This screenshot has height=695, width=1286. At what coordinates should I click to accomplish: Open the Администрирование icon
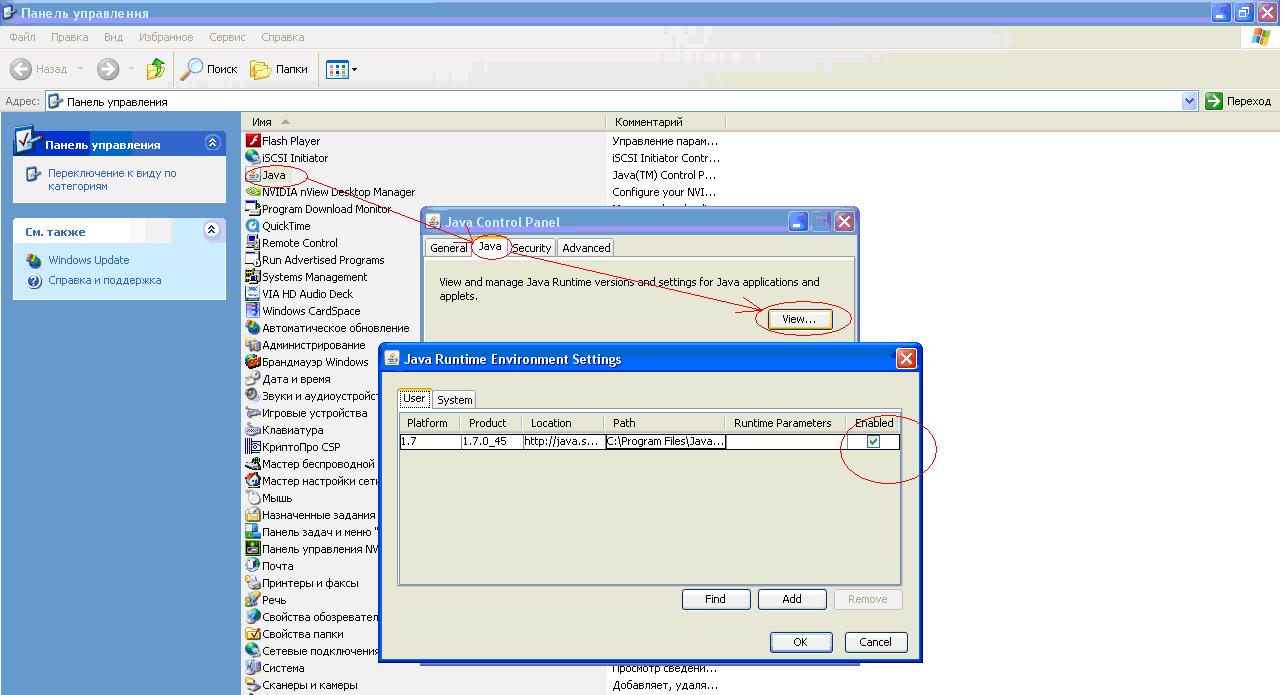tap(253, 345)
